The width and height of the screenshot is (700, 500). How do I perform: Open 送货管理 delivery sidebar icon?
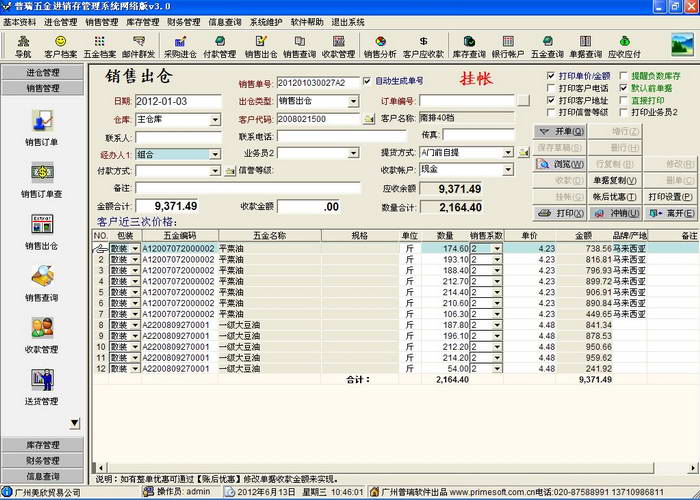coord(42,387)
